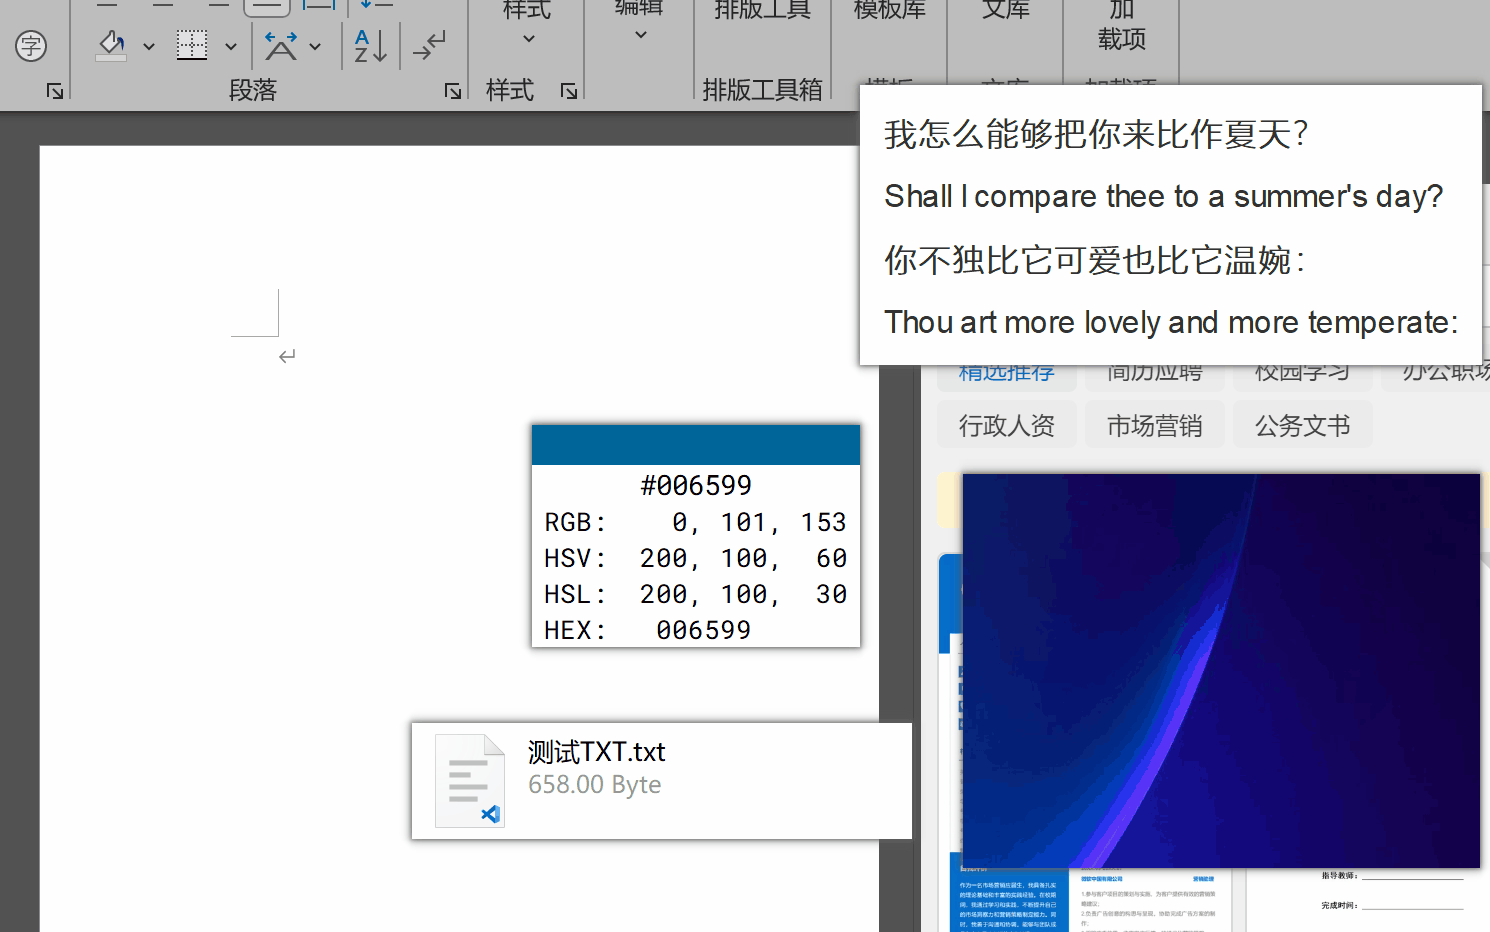Expand the 样式 styles gallery chevron
The image size is (1490, 932).
[527, 38]
